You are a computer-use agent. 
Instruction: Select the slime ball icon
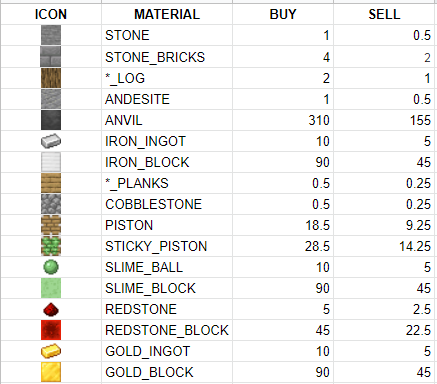[x=51, y=267]
